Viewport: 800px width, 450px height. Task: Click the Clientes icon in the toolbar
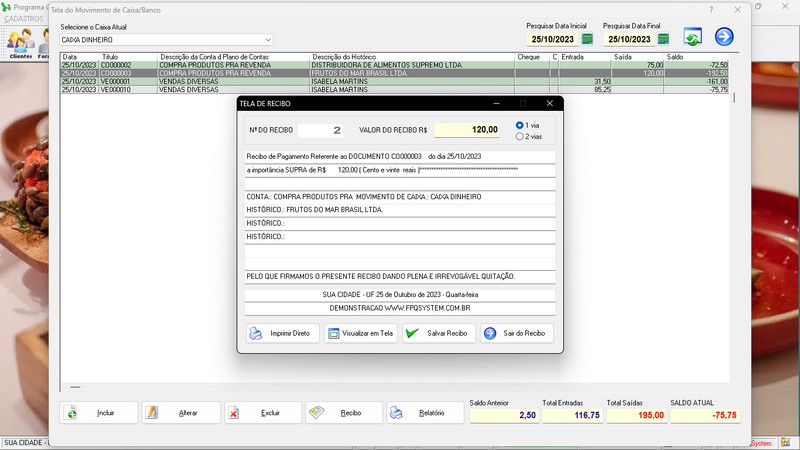tap(20, 43)
